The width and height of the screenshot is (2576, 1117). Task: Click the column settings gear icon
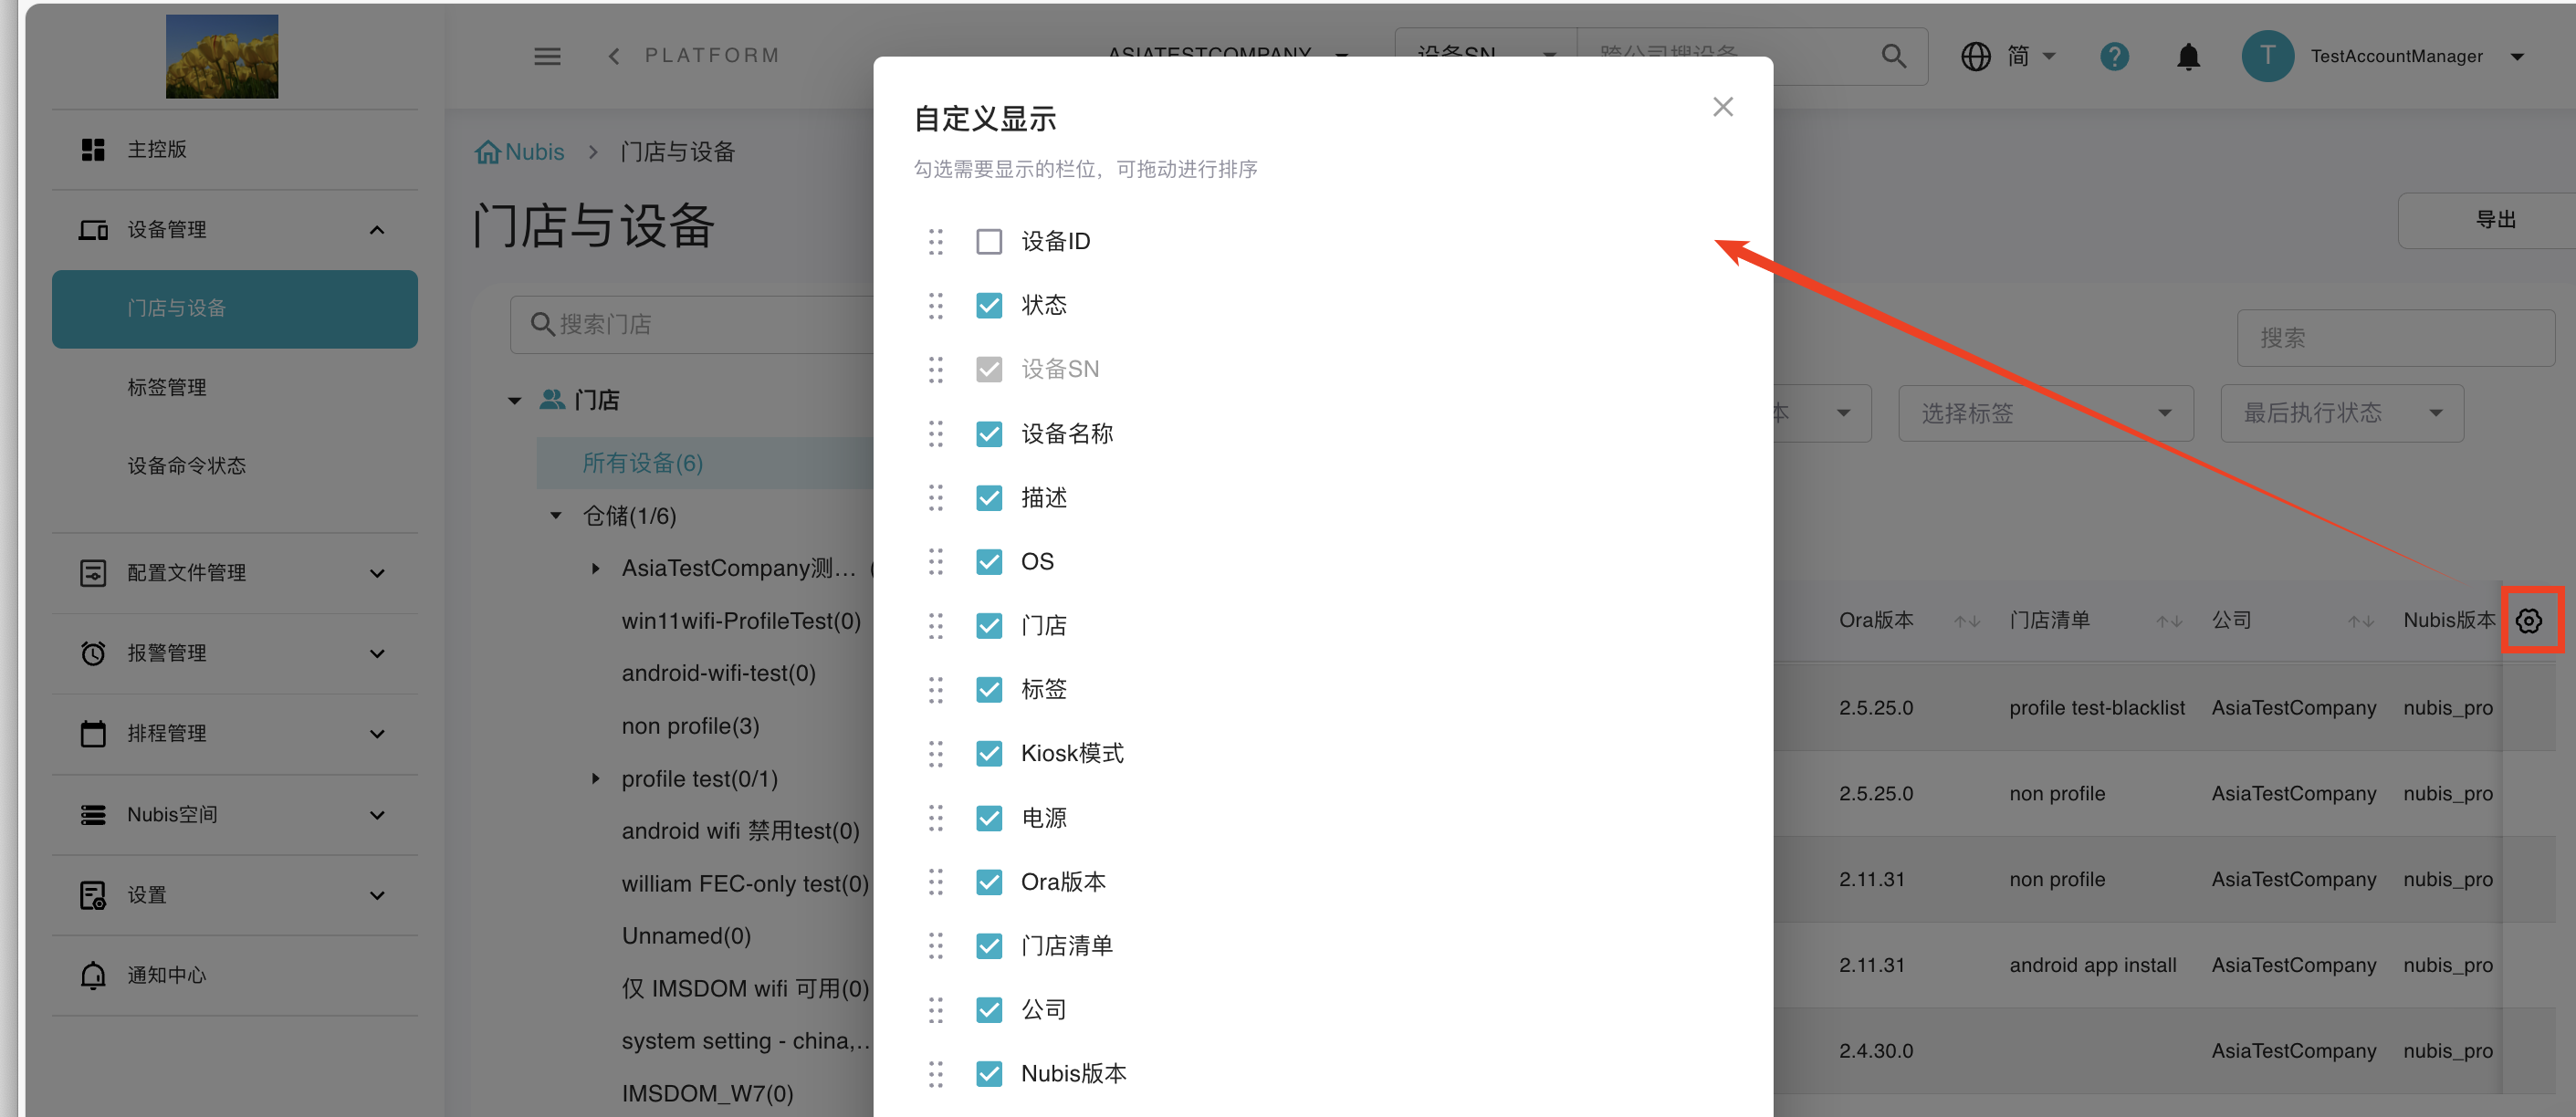(2529, 621)
